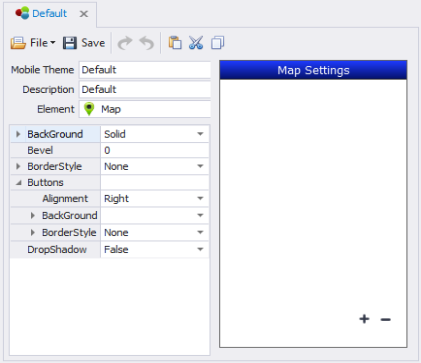Click the Paste clipboard icon
Screen dimensions: 421x363
point(175,43)
